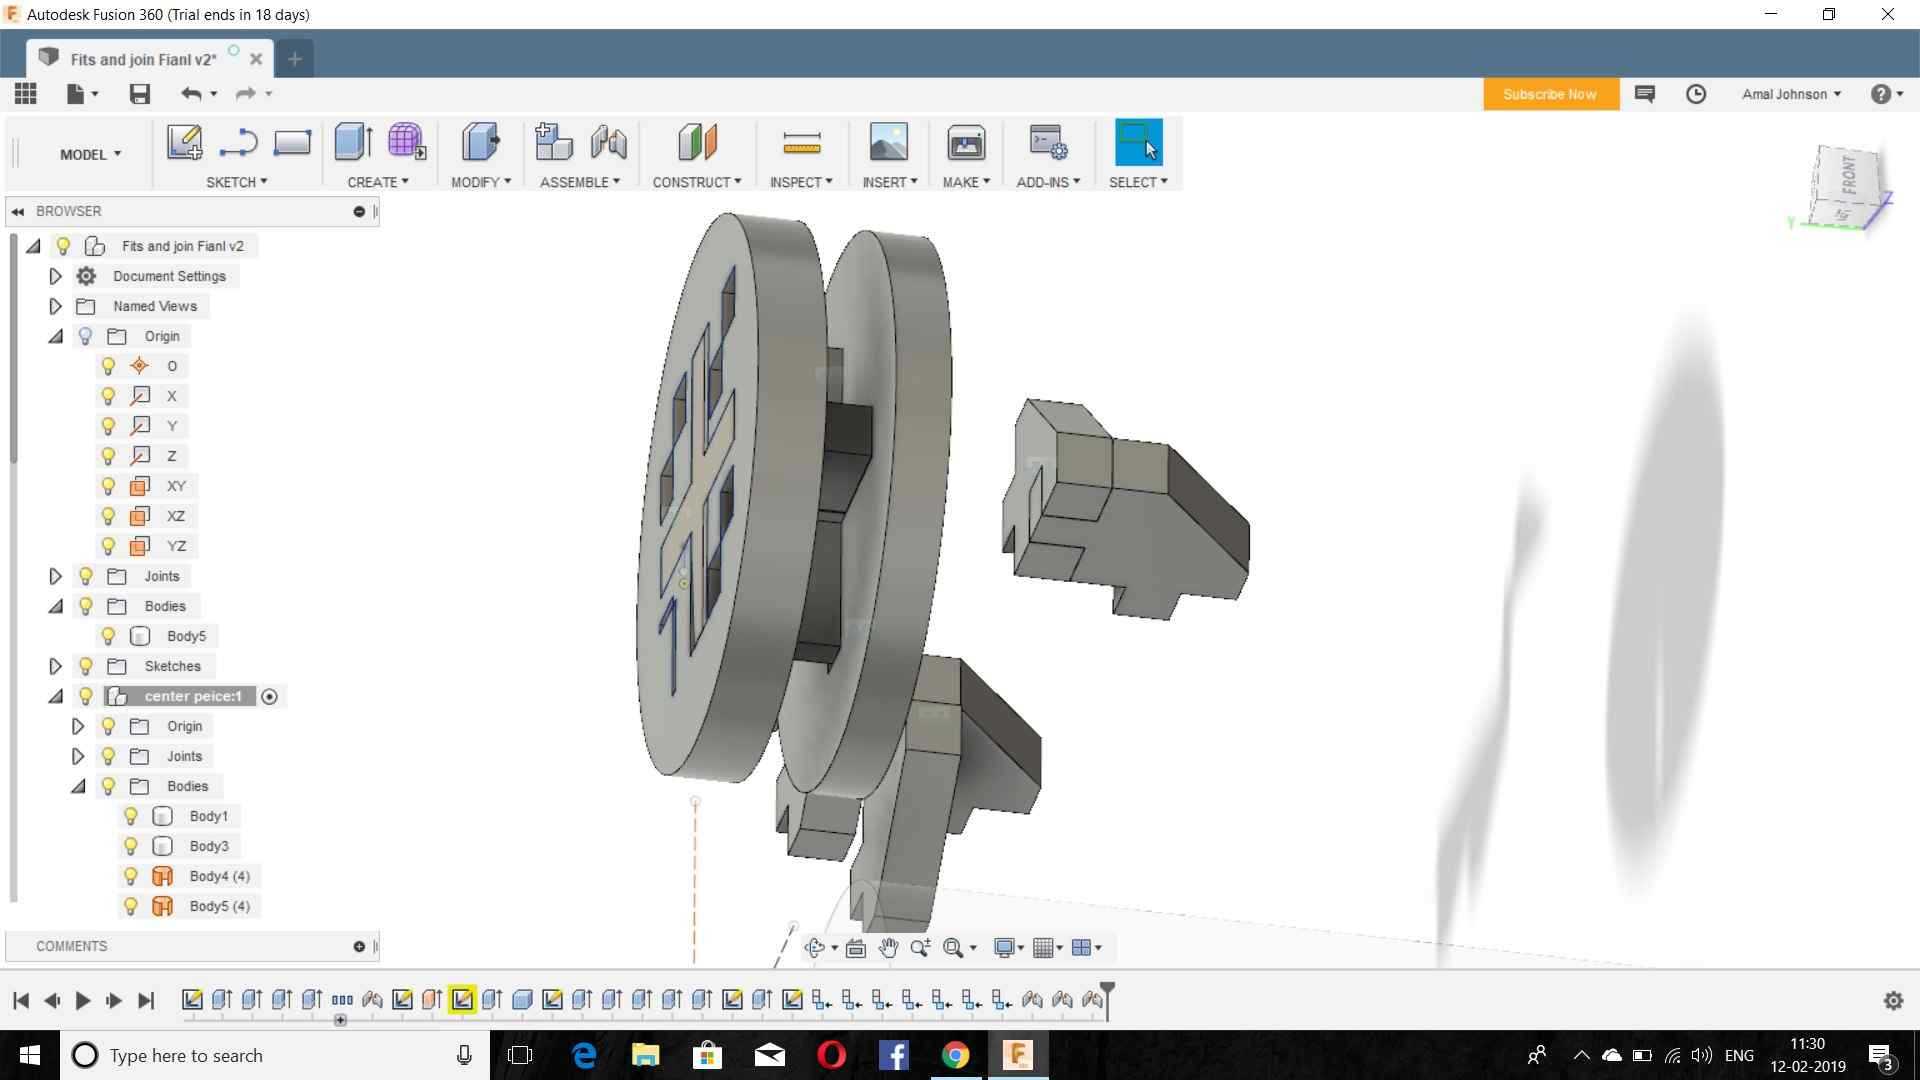
Task: Select the Pan hand navigation tool
Action: click(888, 948)
